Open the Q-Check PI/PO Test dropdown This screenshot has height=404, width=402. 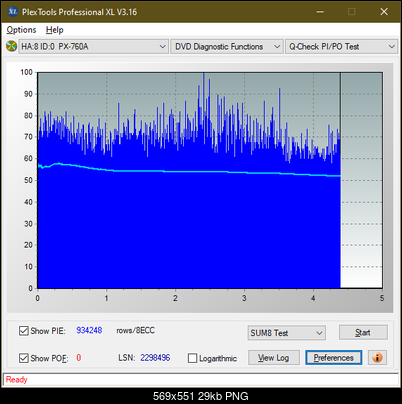tap(342, 47)
